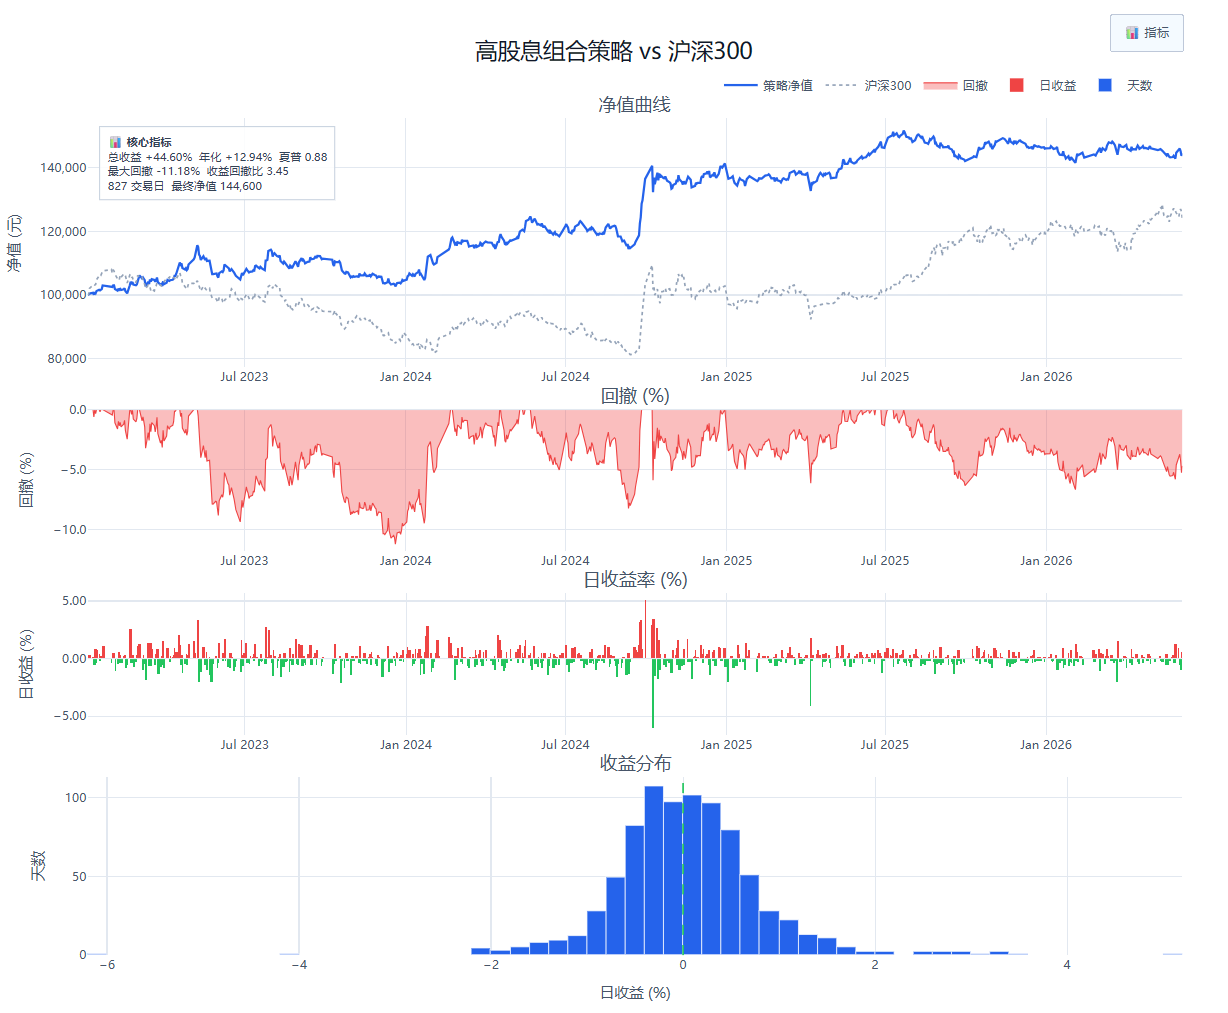This screenshot has height=1013, width=1228.
Task: Click the pink 回撤 legend swatch icon
Action: pos(940,86)
